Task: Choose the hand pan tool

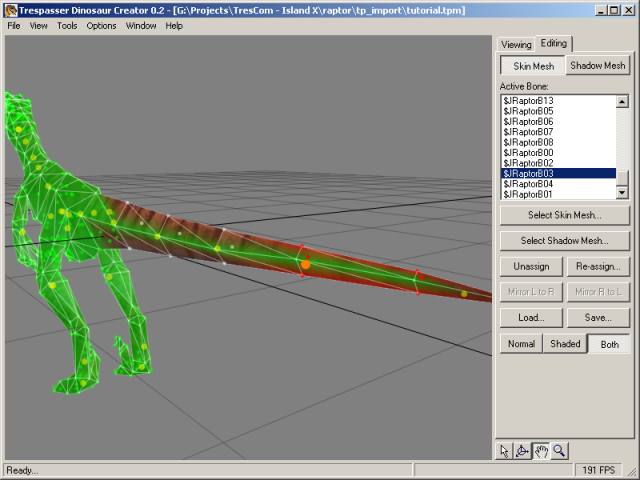Action: click(541, 451)
